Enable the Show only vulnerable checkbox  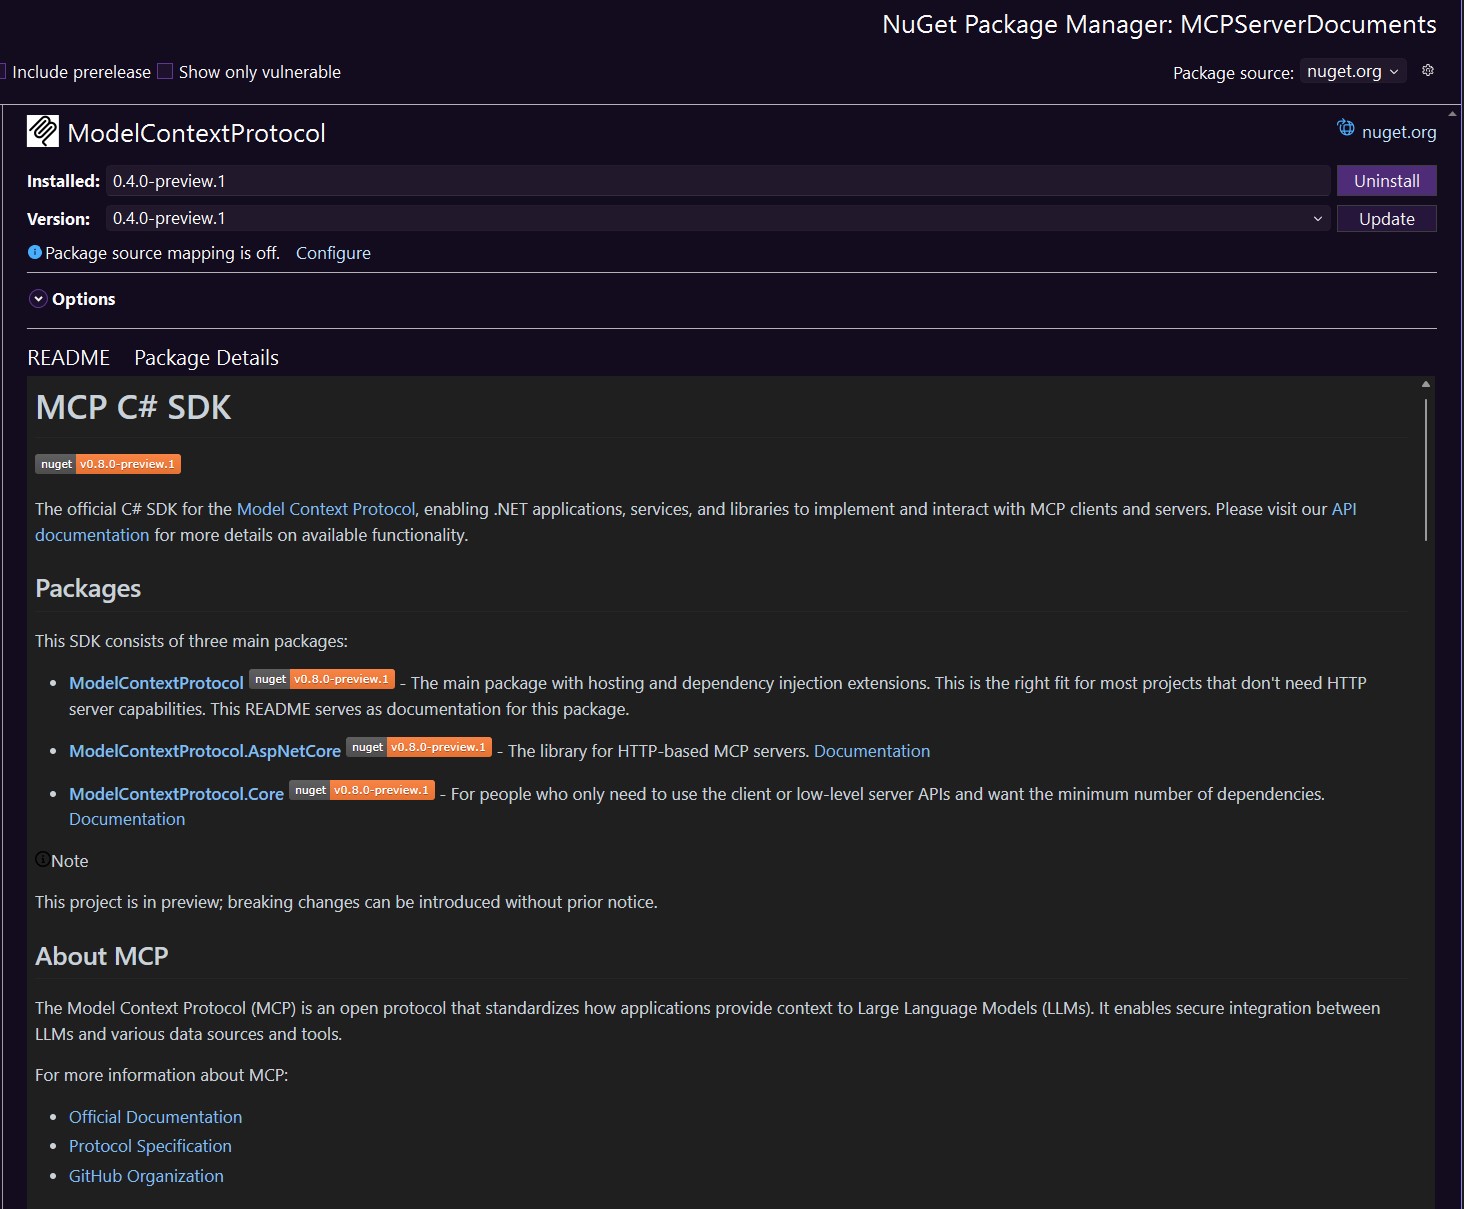(x=166, y=71)
